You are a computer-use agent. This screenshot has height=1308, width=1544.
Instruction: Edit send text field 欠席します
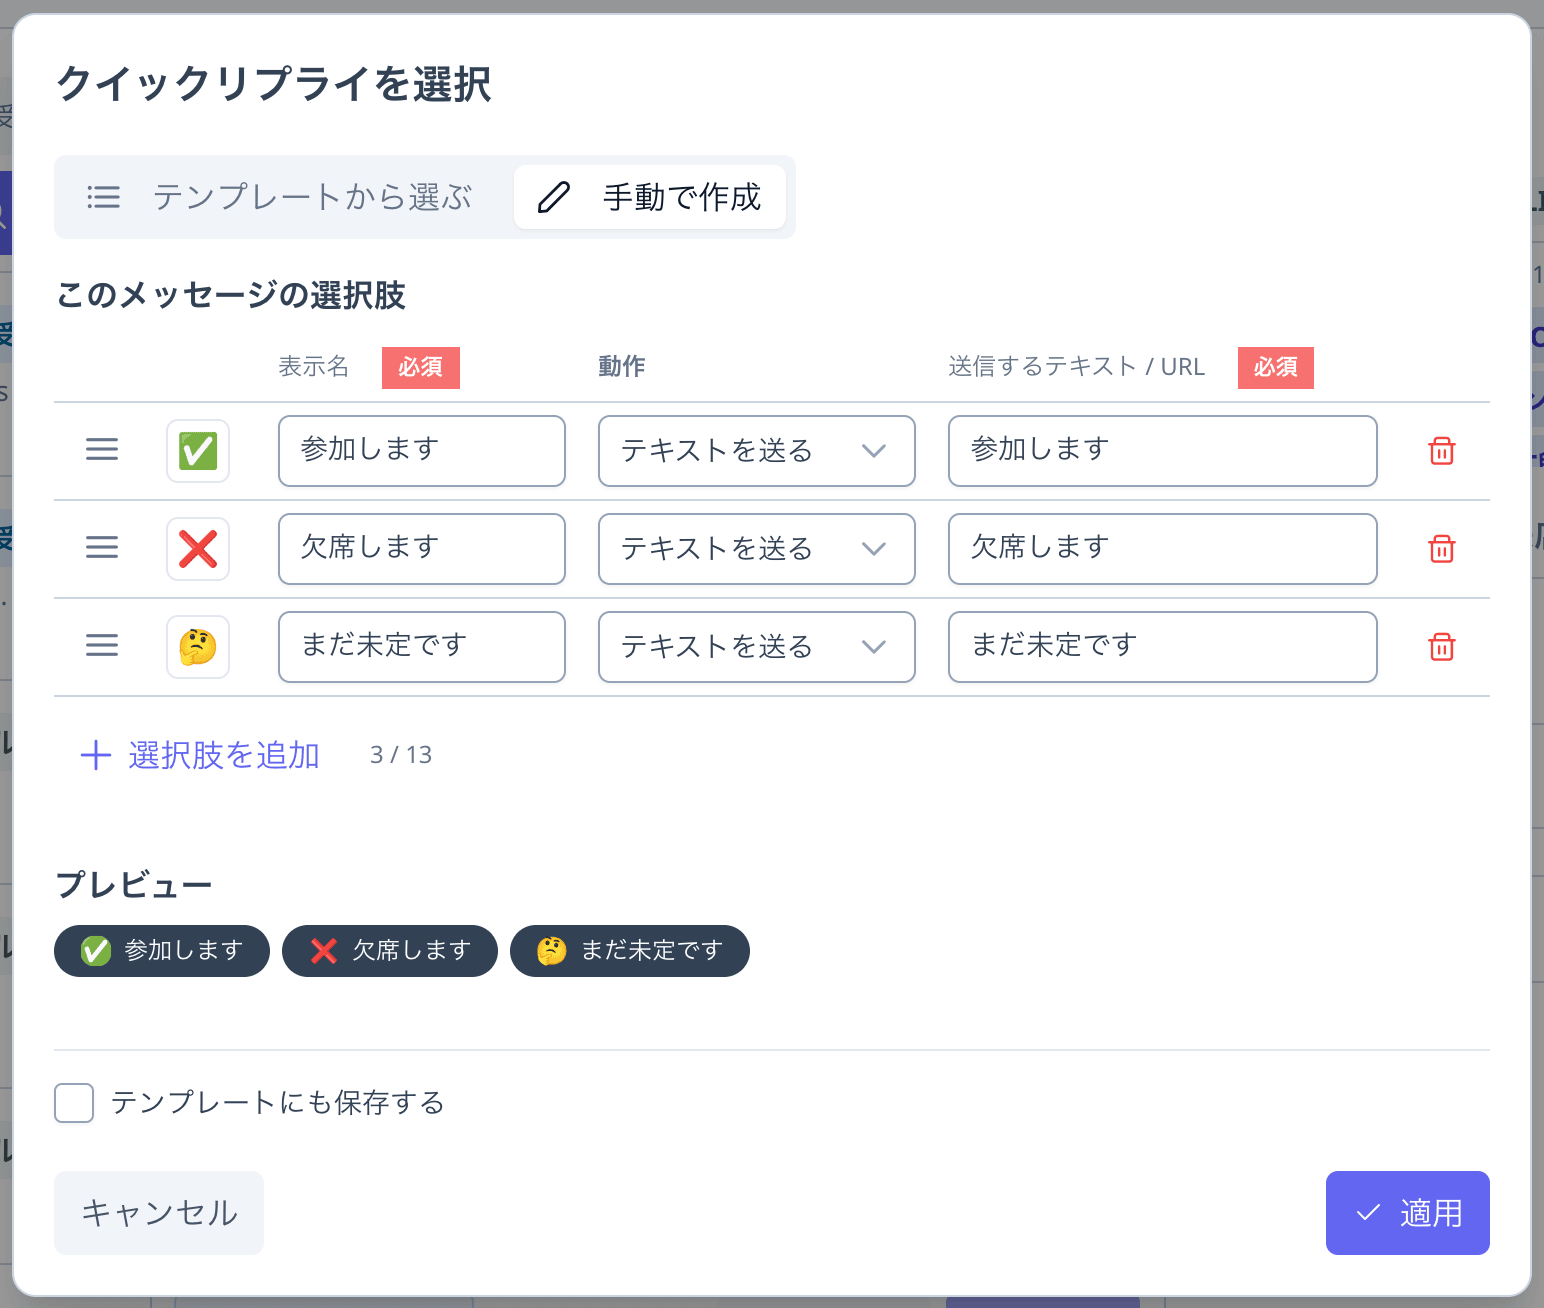tap(1163, 549)
